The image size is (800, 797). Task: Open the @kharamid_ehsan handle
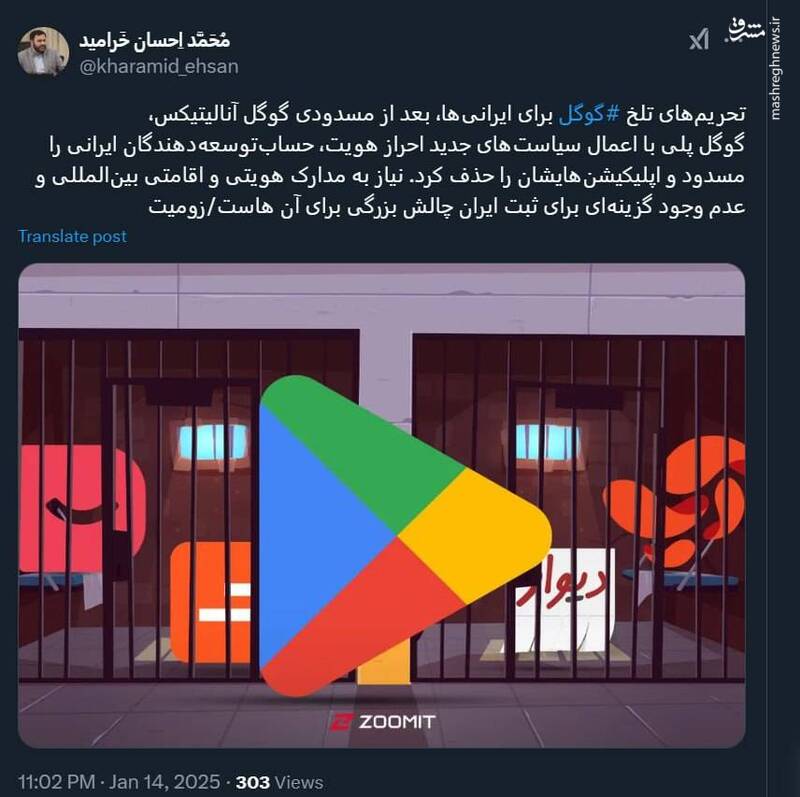159,67
